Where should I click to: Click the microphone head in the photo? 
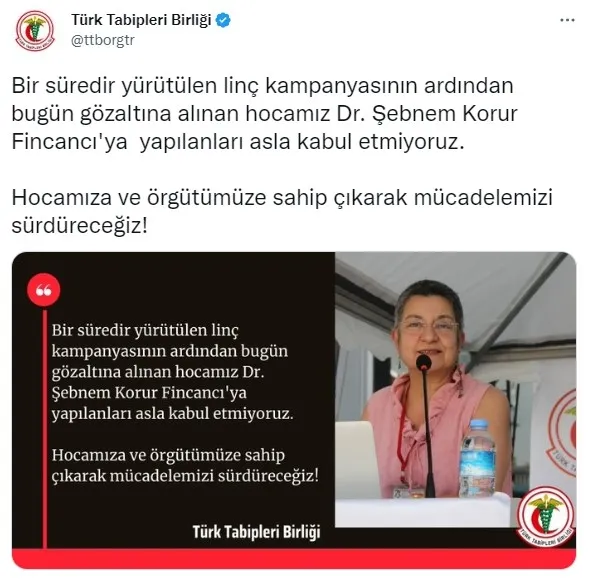pyautogui.click(x=424, y=362)
